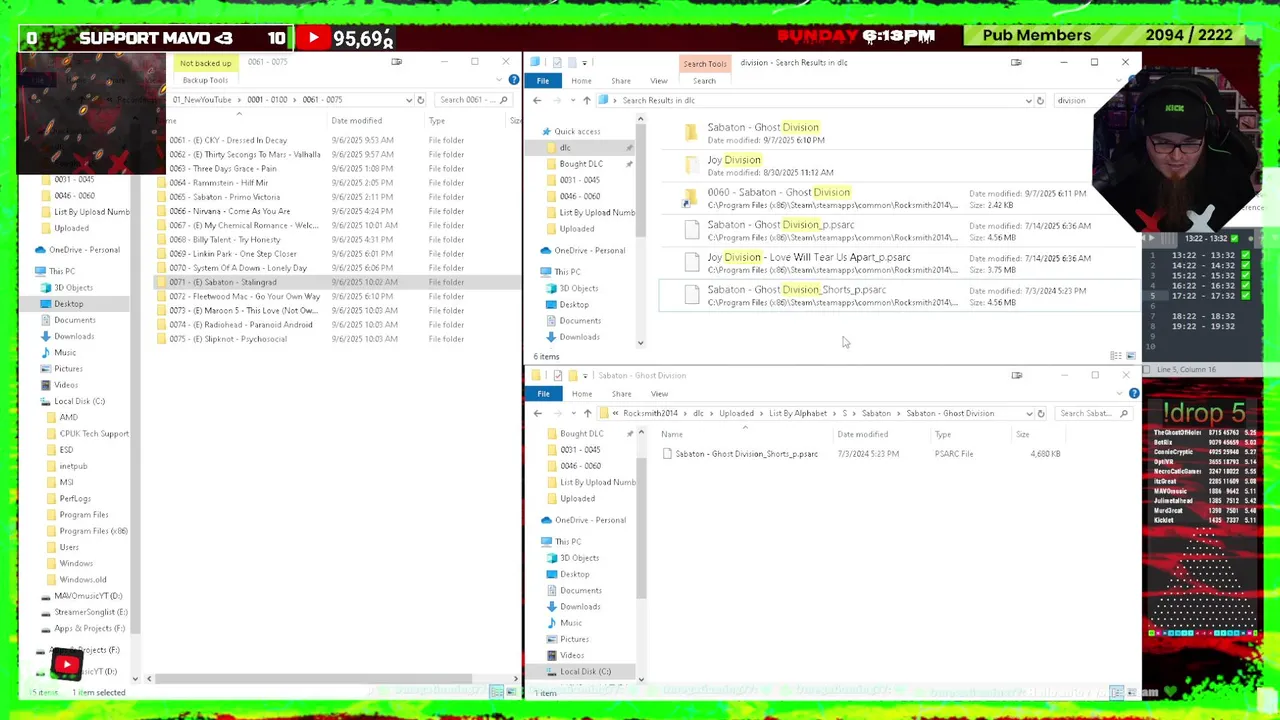This screenshot has width=1280, height=720.
Task: Open Search tab under Search Tools
Action: 704,81
